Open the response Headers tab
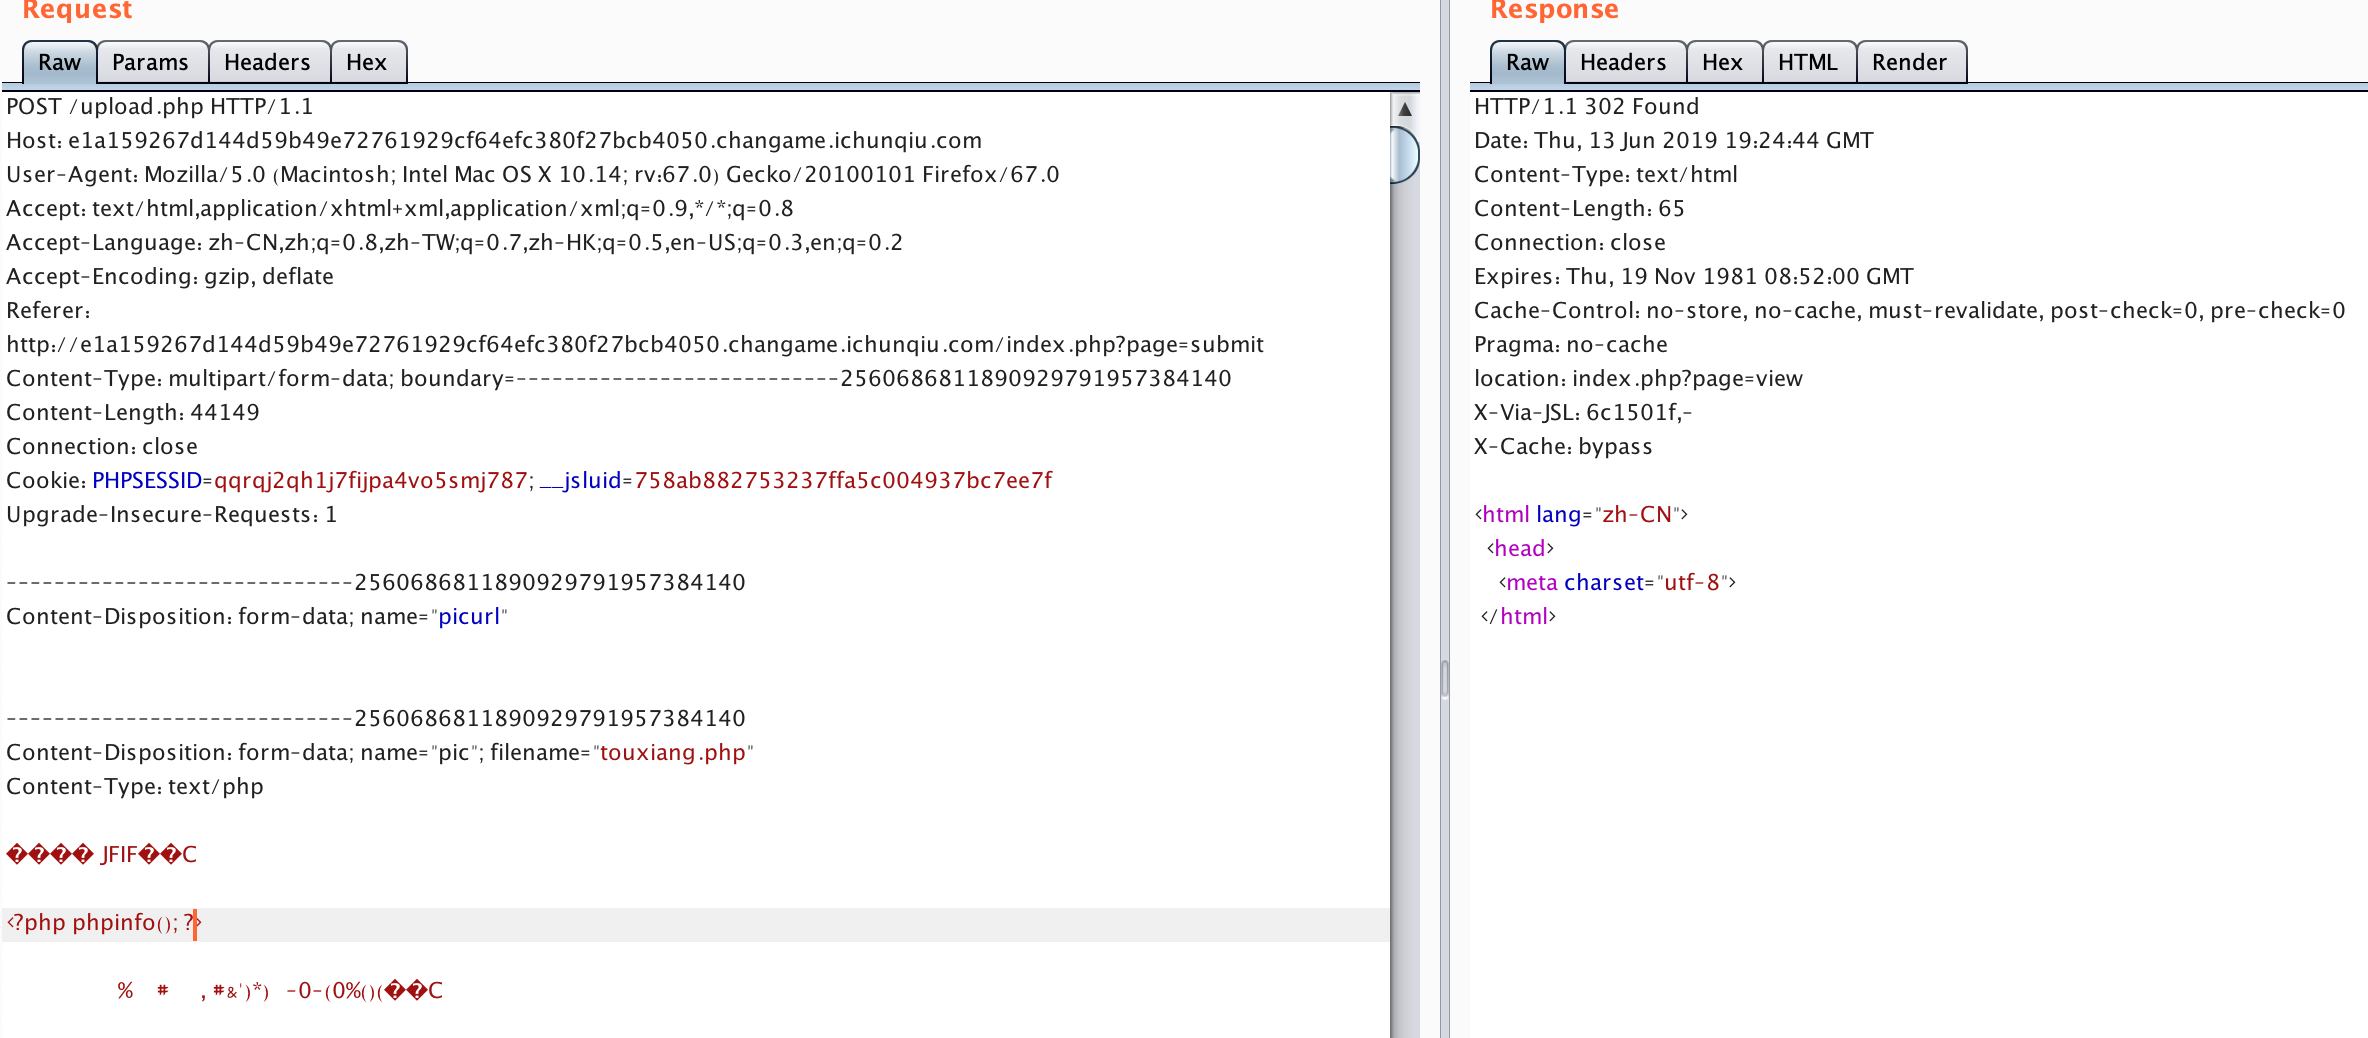Viewport: 2368px width, 1038px height. point(1623,62)
